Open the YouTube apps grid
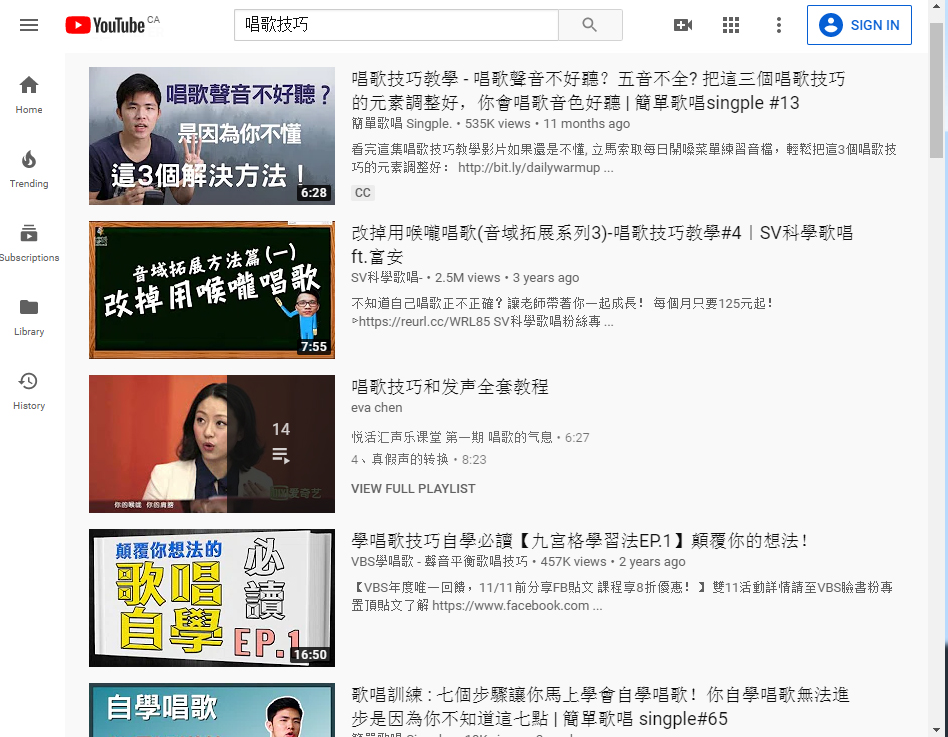948x737 pixels. pyautogui.click(x=731, y=25)
